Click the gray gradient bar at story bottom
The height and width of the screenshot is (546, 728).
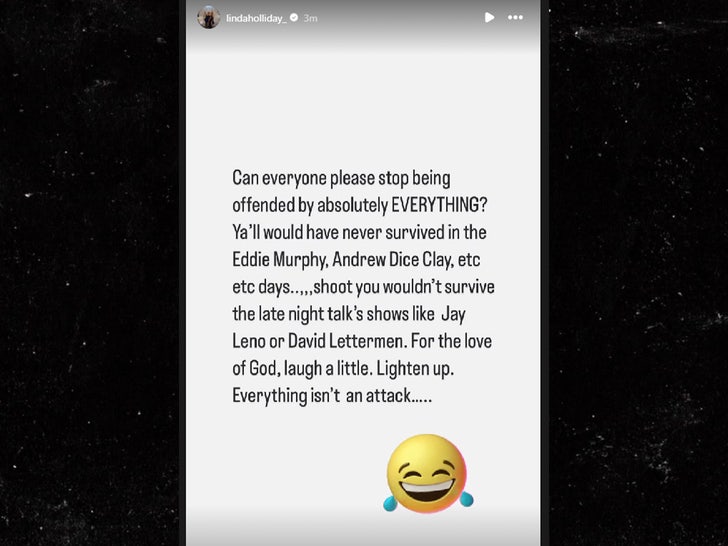(363, 527)
